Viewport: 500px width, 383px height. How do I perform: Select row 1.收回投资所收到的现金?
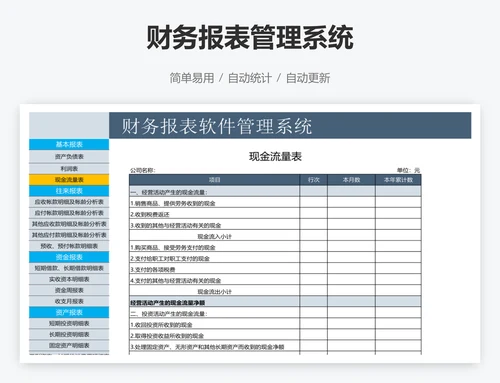point(275,324)
